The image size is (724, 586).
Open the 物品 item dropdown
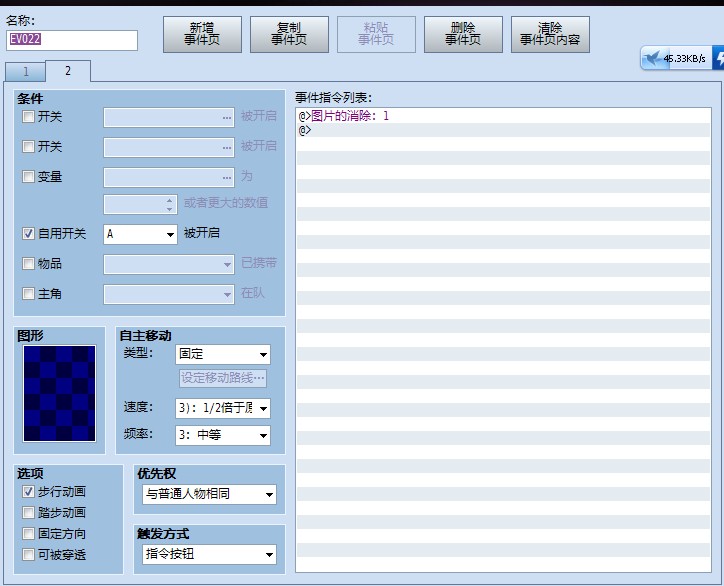[x=169, y=264]
